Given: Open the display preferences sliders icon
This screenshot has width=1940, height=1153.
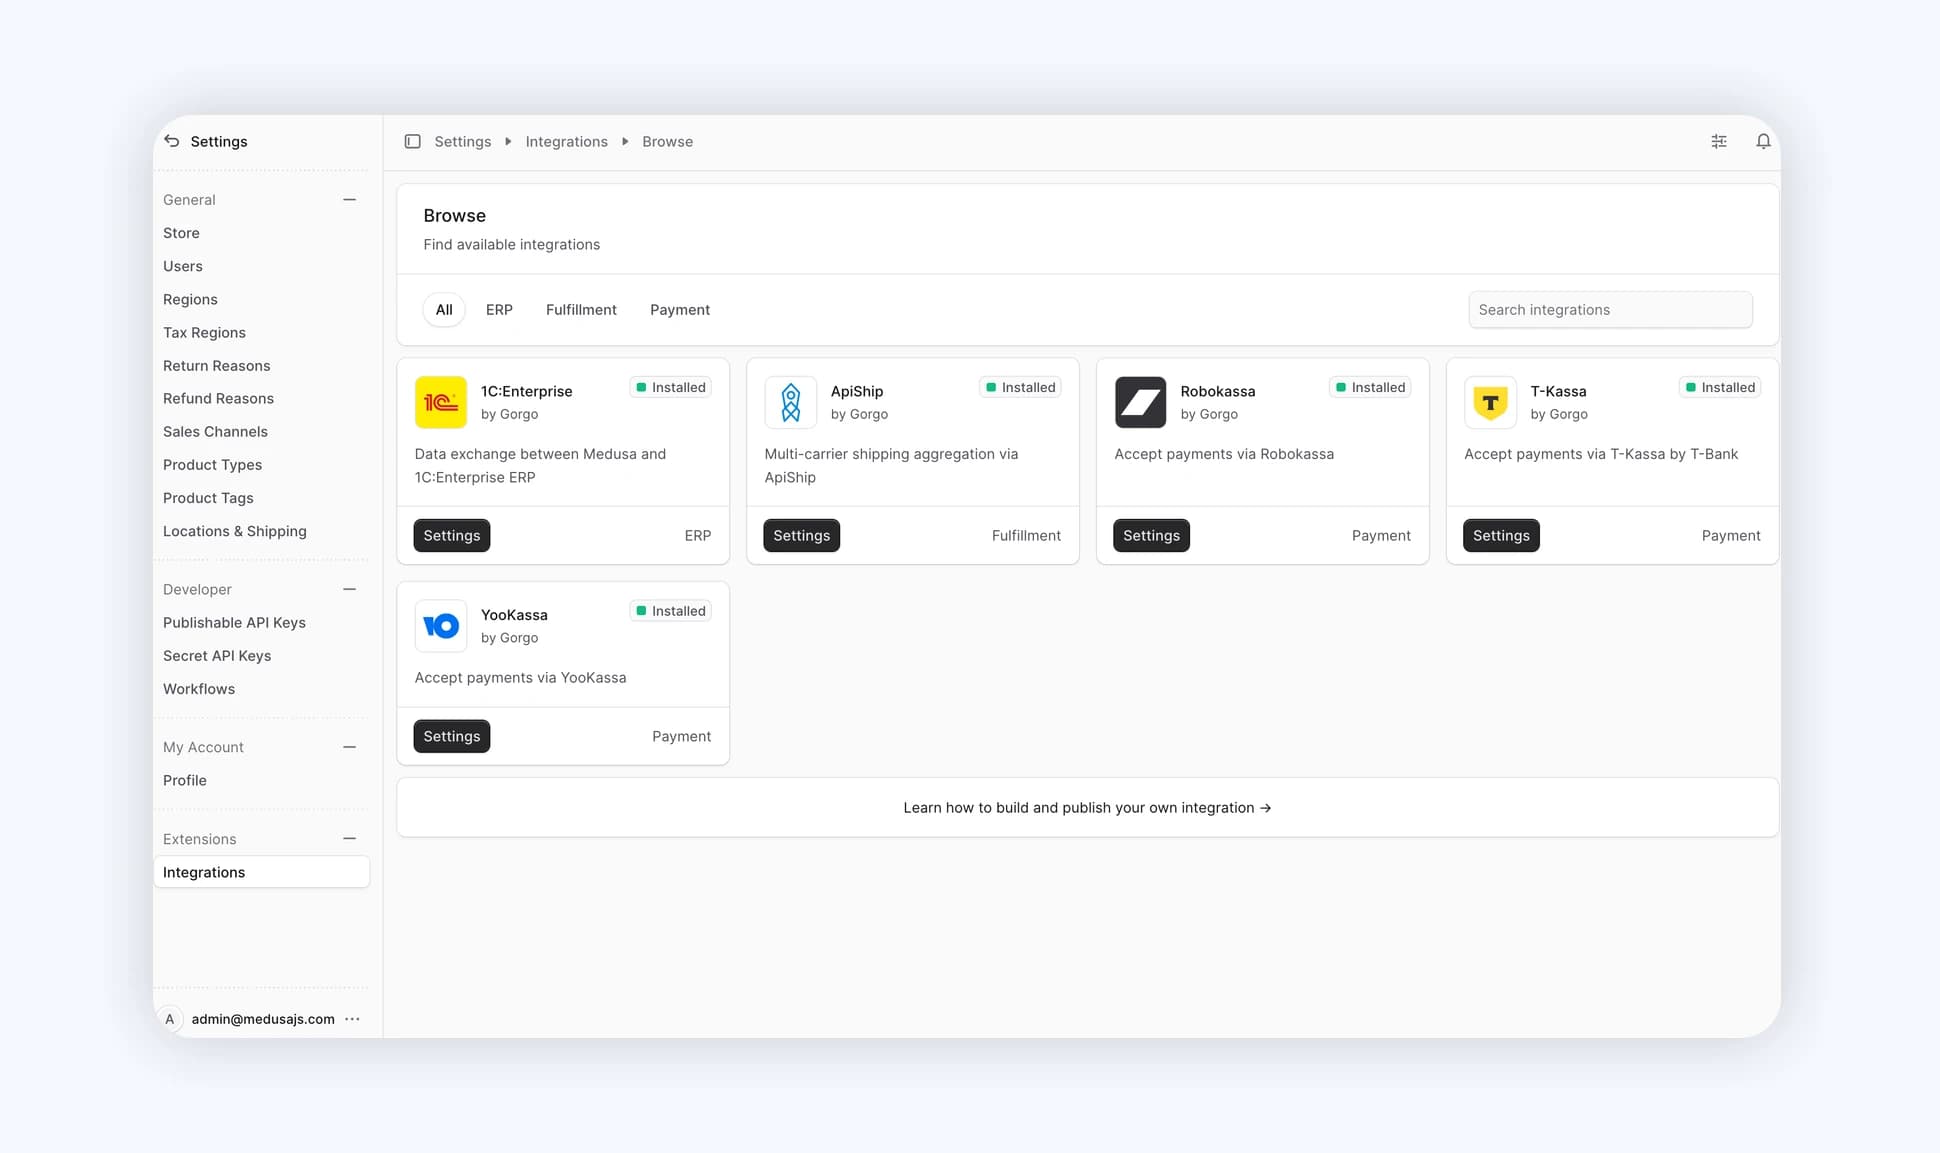Looking at the screenshot, I should click(1719, 141).
